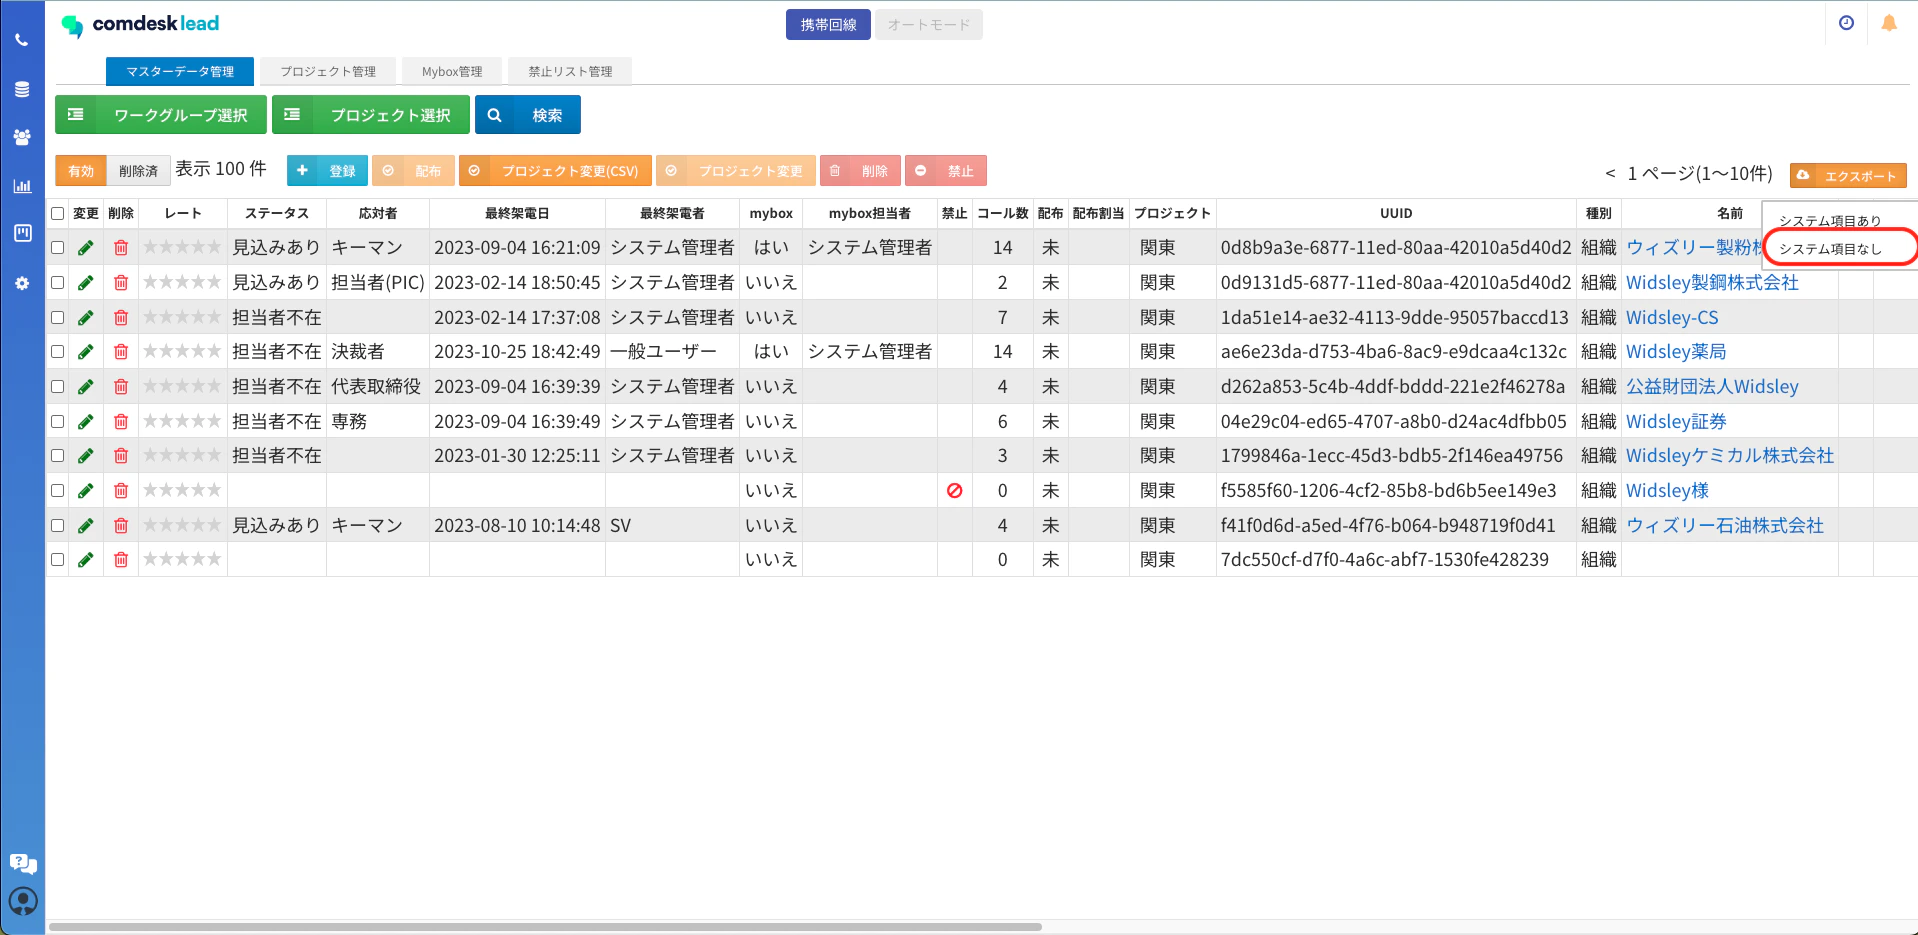Check the Widsley様 row checkbox

pyautogui.click(x=58, y=491)
